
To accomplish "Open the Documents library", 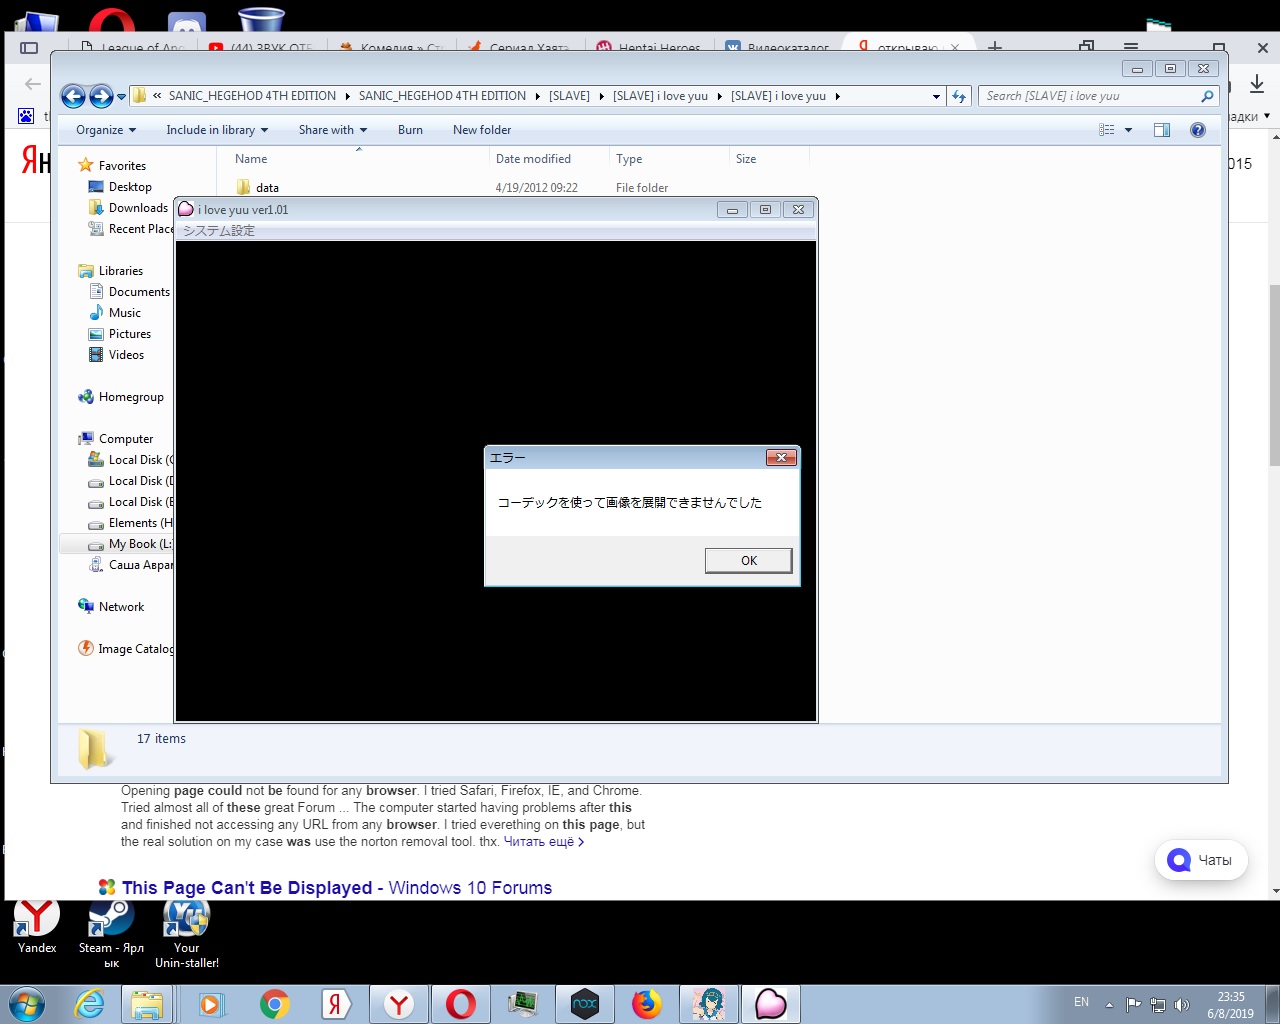I will point(139,292).
